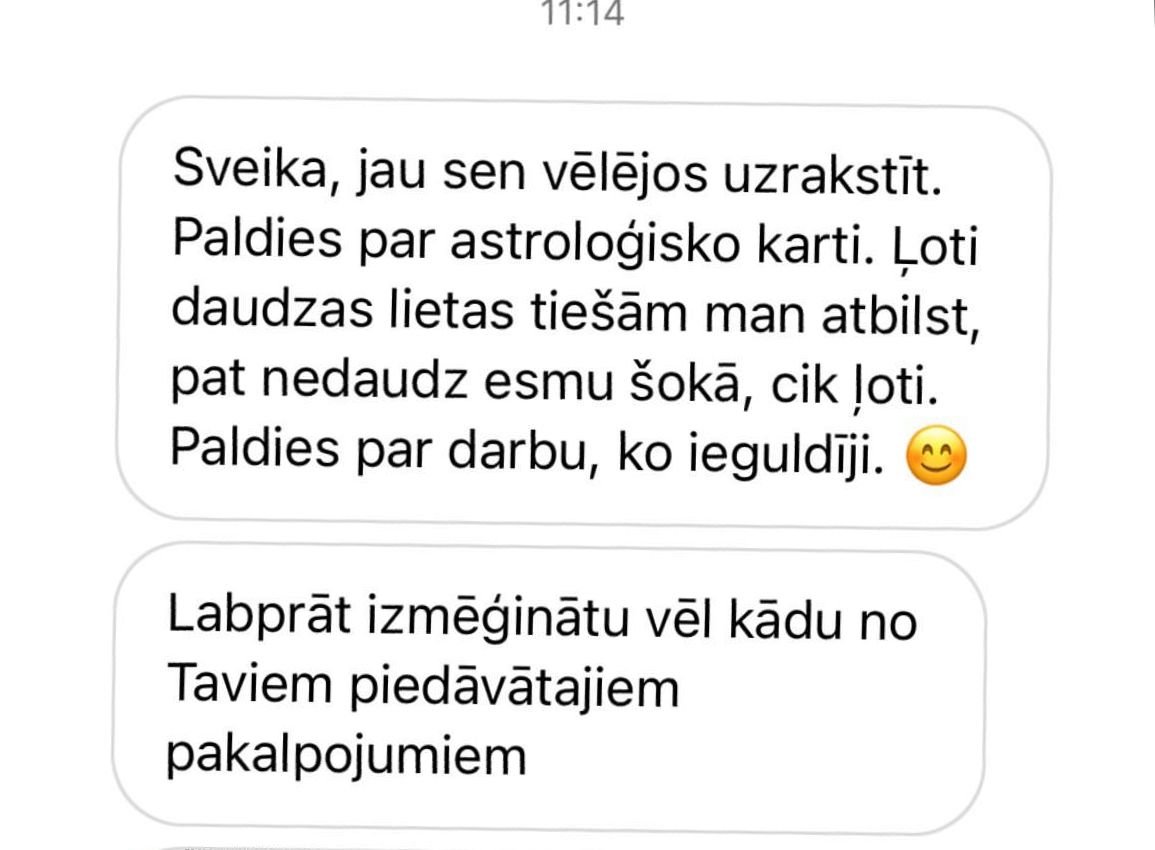The height and width of the screenshot is (850, 1155).
Task: Click the smiling face emoji in message
Action: [935, 454]
